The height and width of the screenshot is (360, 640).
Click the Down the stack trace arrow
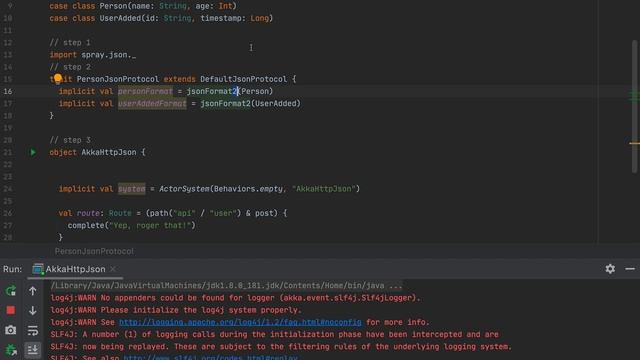coord(33,310)
